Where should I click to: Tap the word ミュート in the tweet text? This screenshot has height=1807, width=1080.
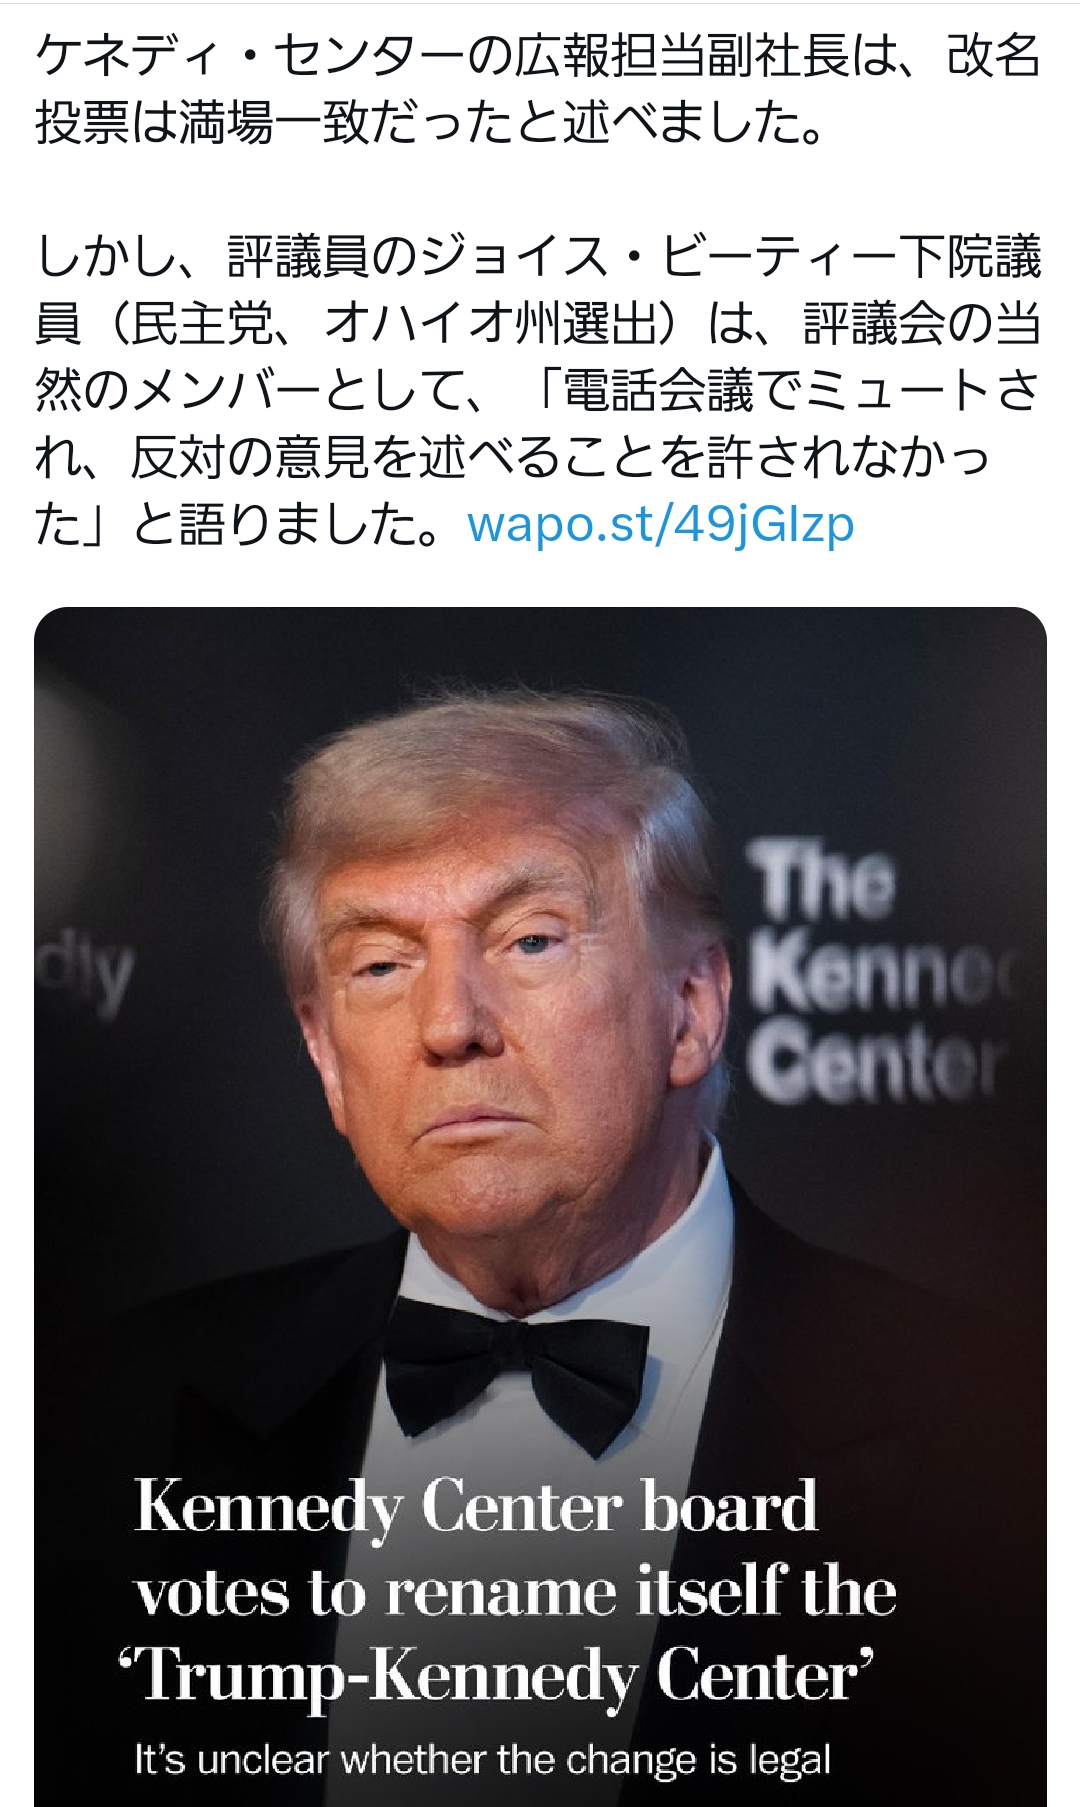pyautogui.click(x=898, y=390)
